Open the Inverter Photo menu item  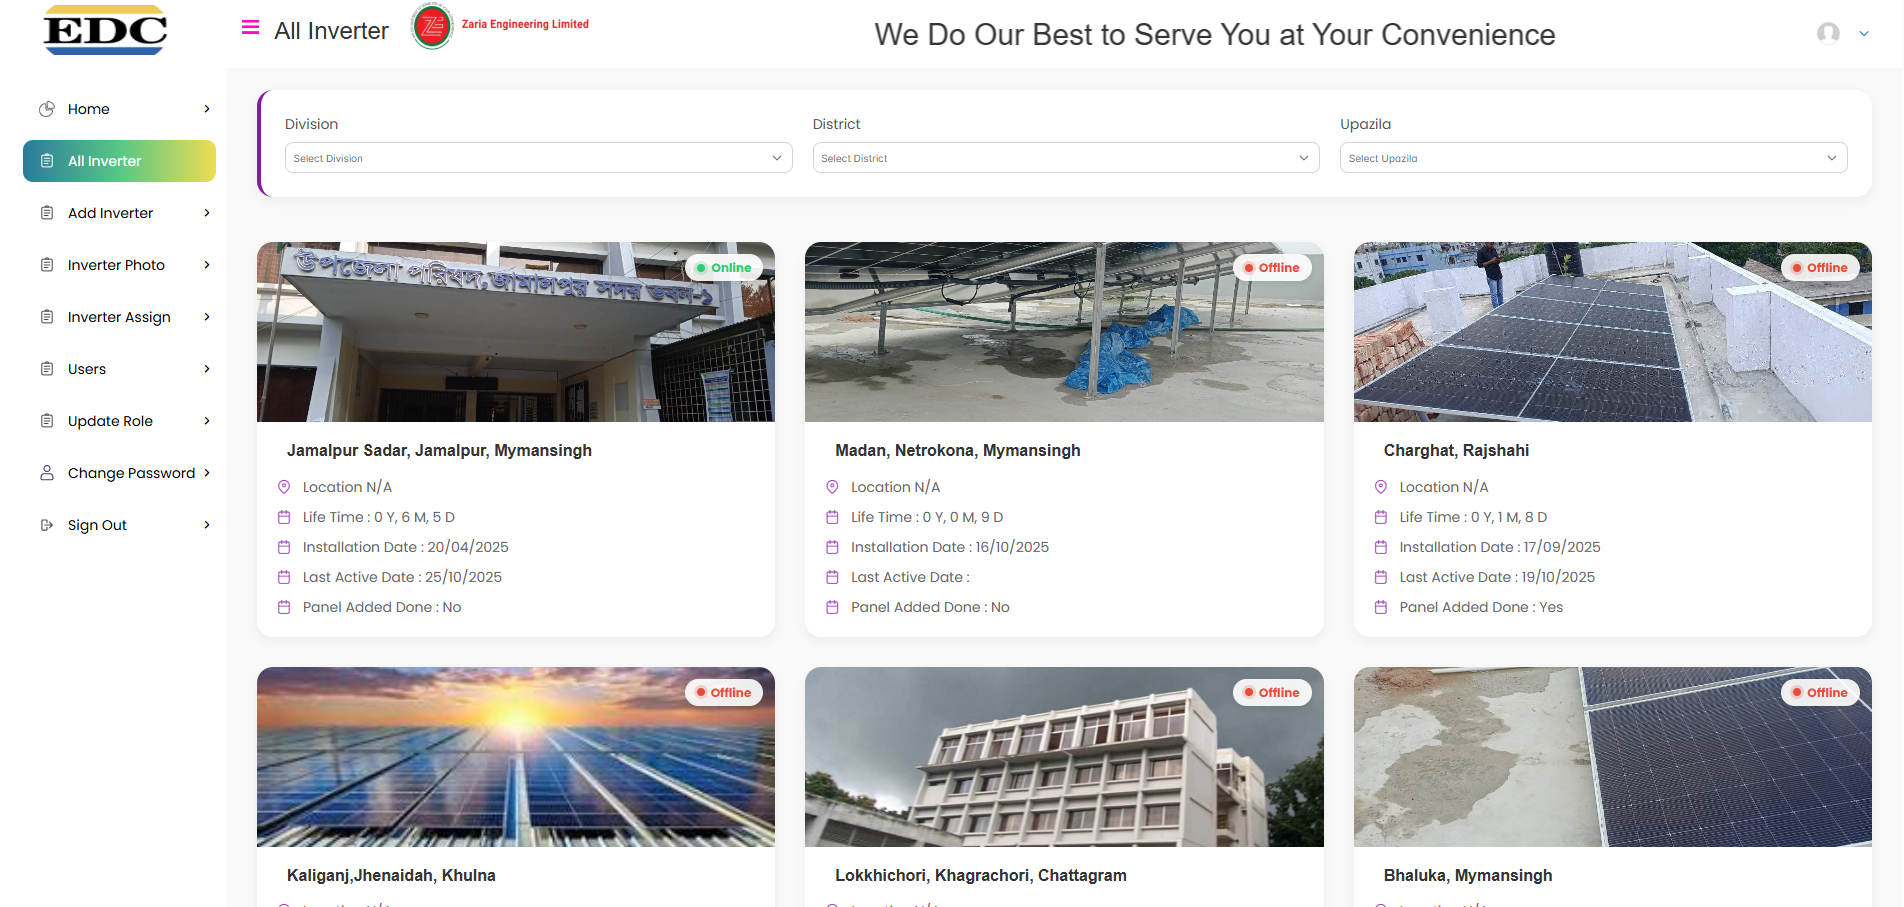click(116, 265)
